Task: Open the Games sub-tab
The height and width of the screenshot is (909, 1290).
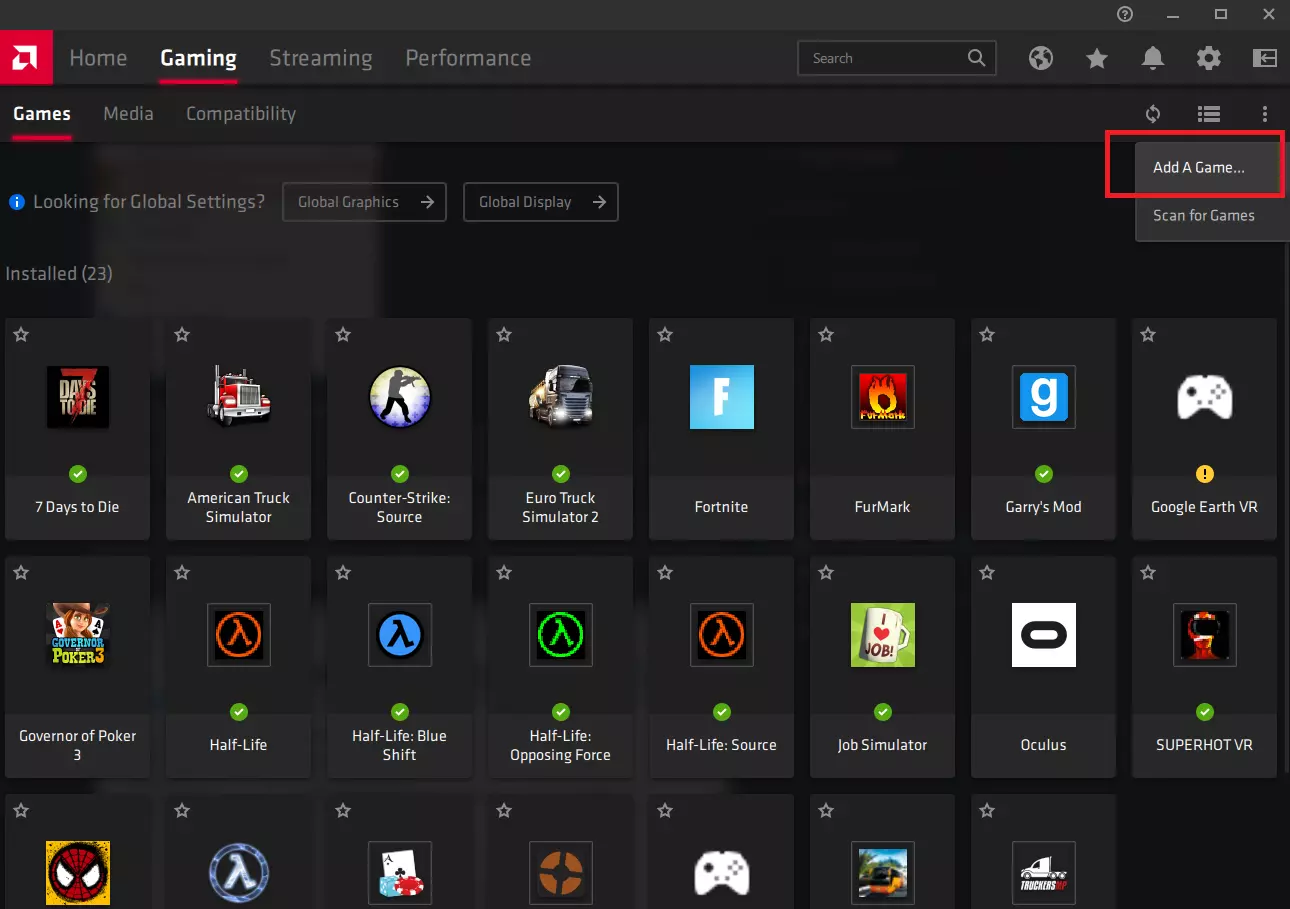Action: click(42, 114)
